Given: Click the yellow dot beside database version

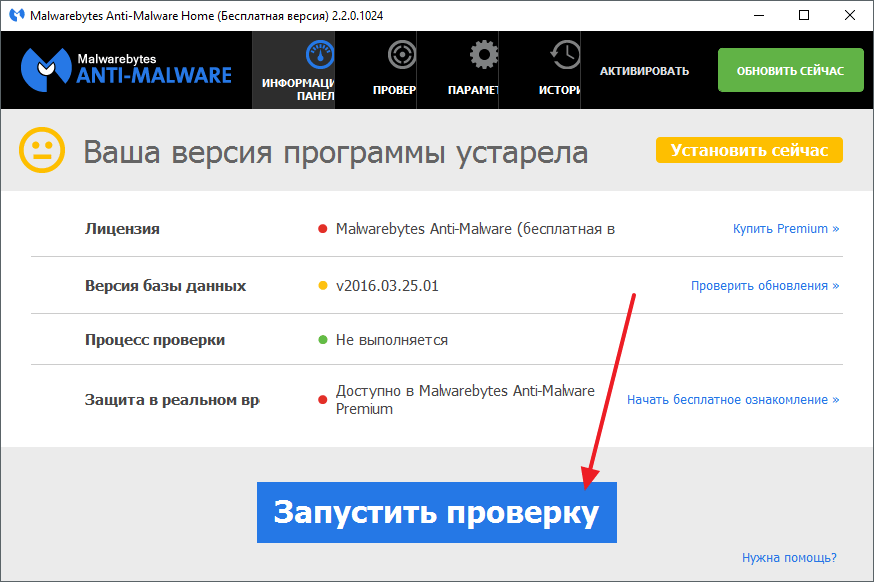Looking at the screenshot, I should [323, 286].
